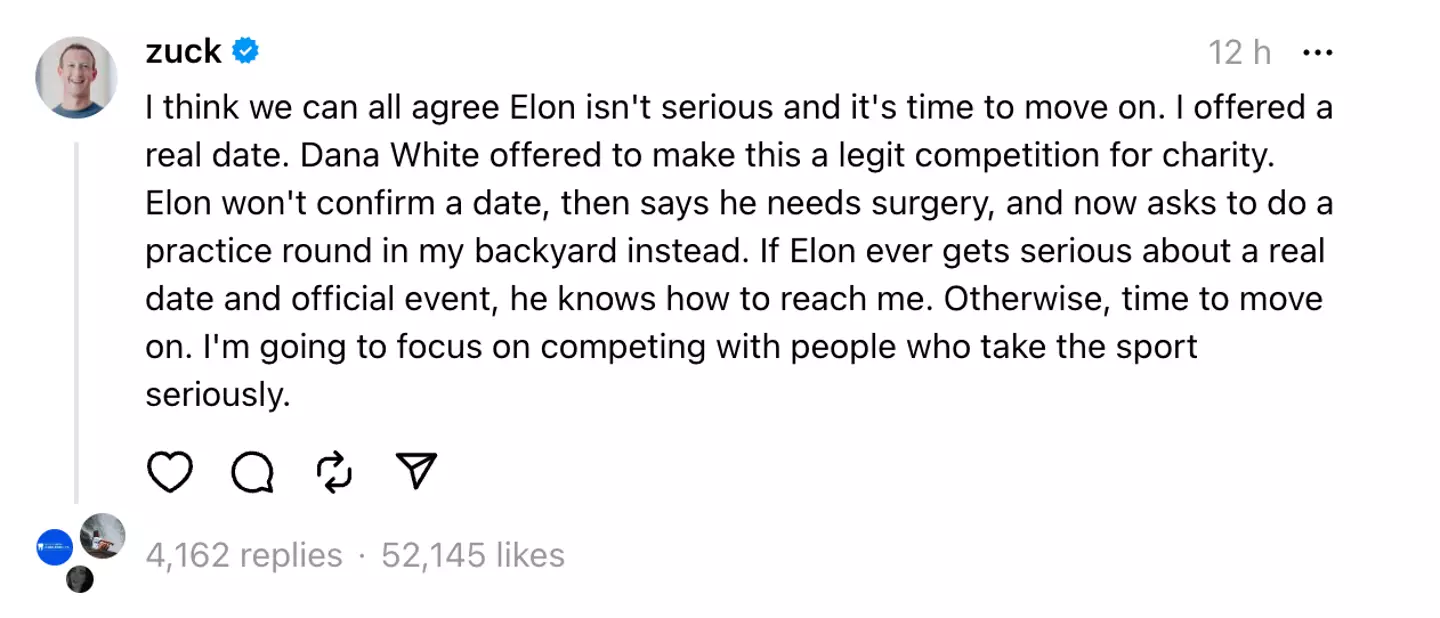Open zuck's profile picture
Viewport: 1440px width, 618px height.
[x=77, y=78]
